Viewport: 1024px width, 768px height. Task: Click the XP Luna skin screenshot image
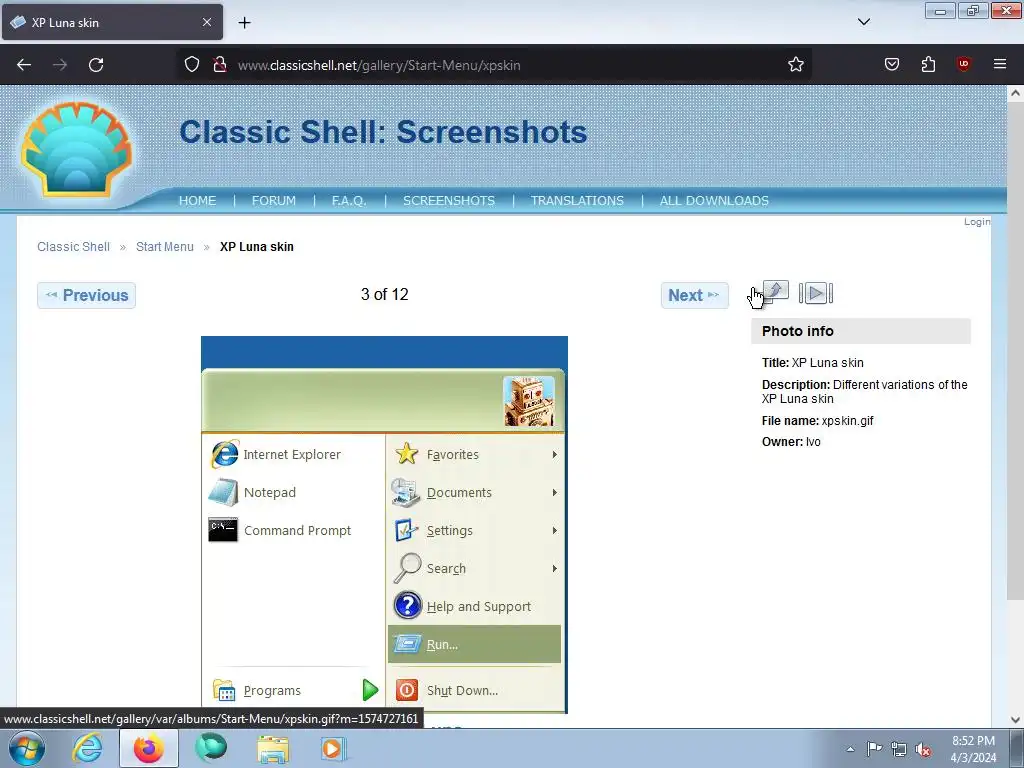(384, 524)
